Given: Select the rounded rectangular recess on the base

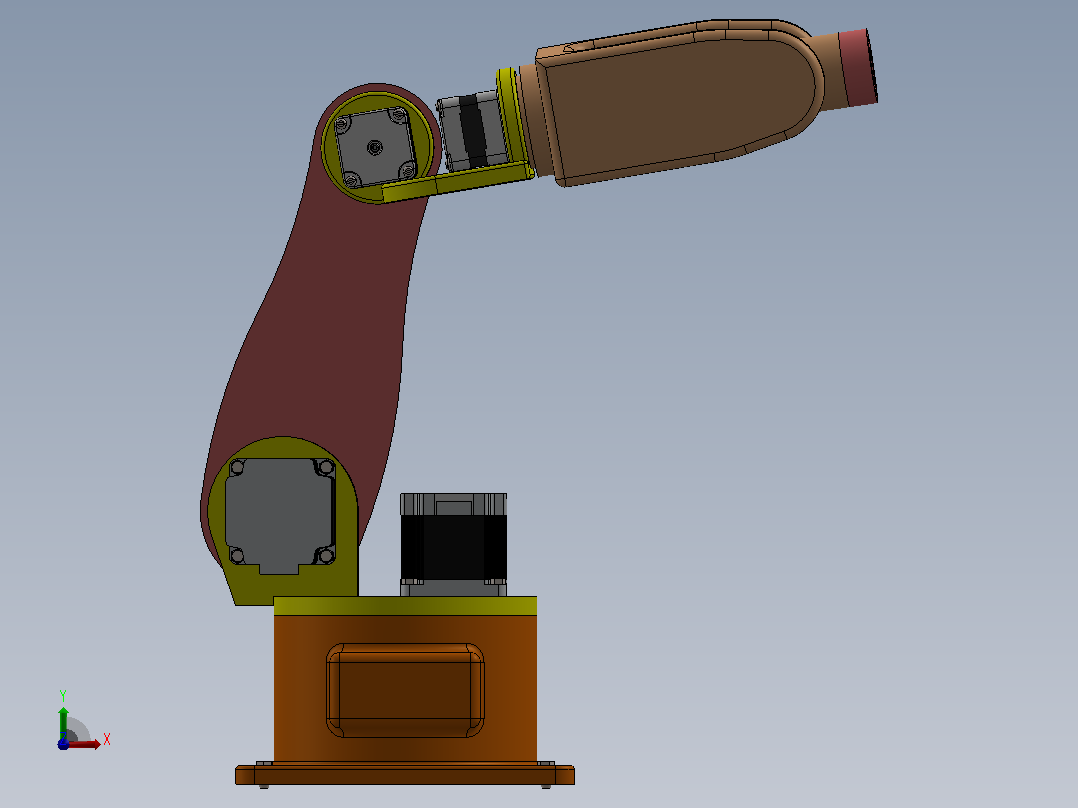Looking at the screenshot, I should (405, 690).
